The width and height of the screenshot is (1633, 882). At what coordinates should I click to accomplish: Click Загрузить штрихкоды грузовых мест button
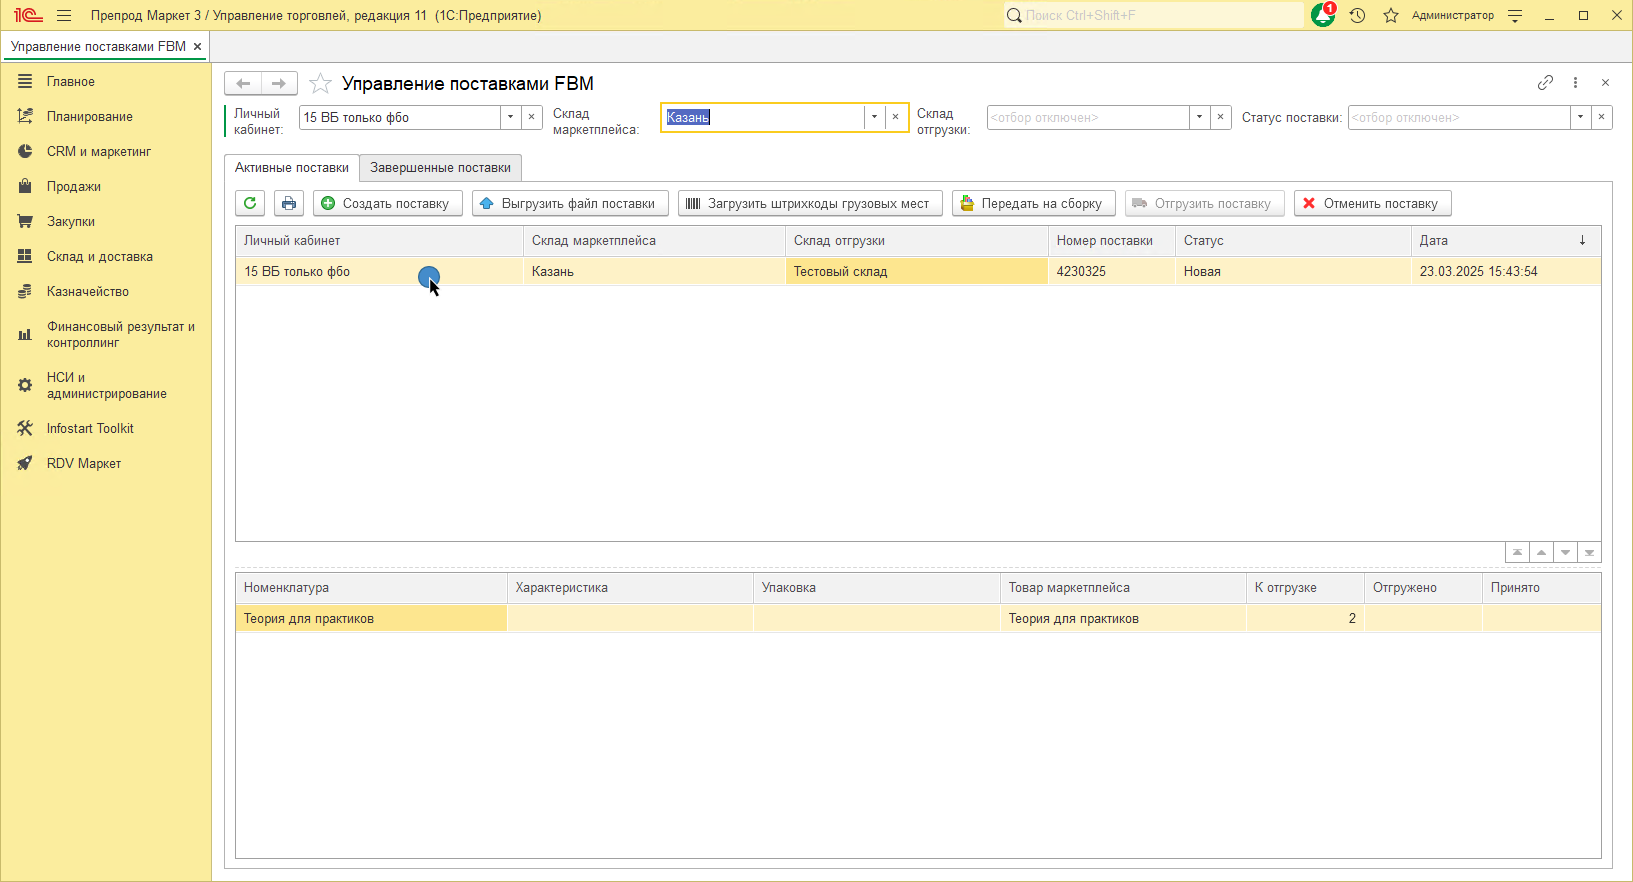[x=810, y=203]
